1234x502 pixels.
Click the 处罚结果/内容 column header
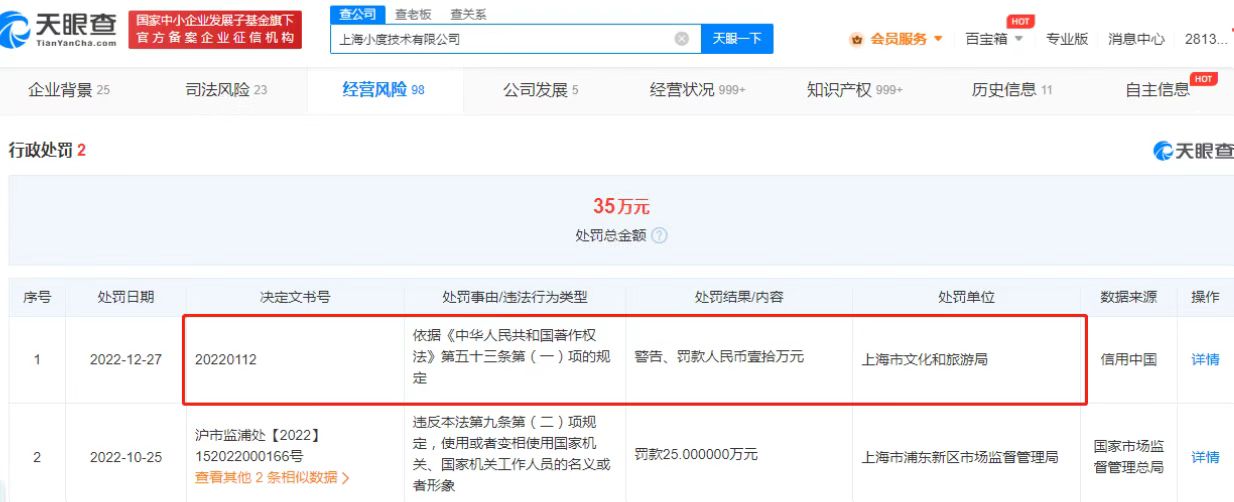(739, 297)
